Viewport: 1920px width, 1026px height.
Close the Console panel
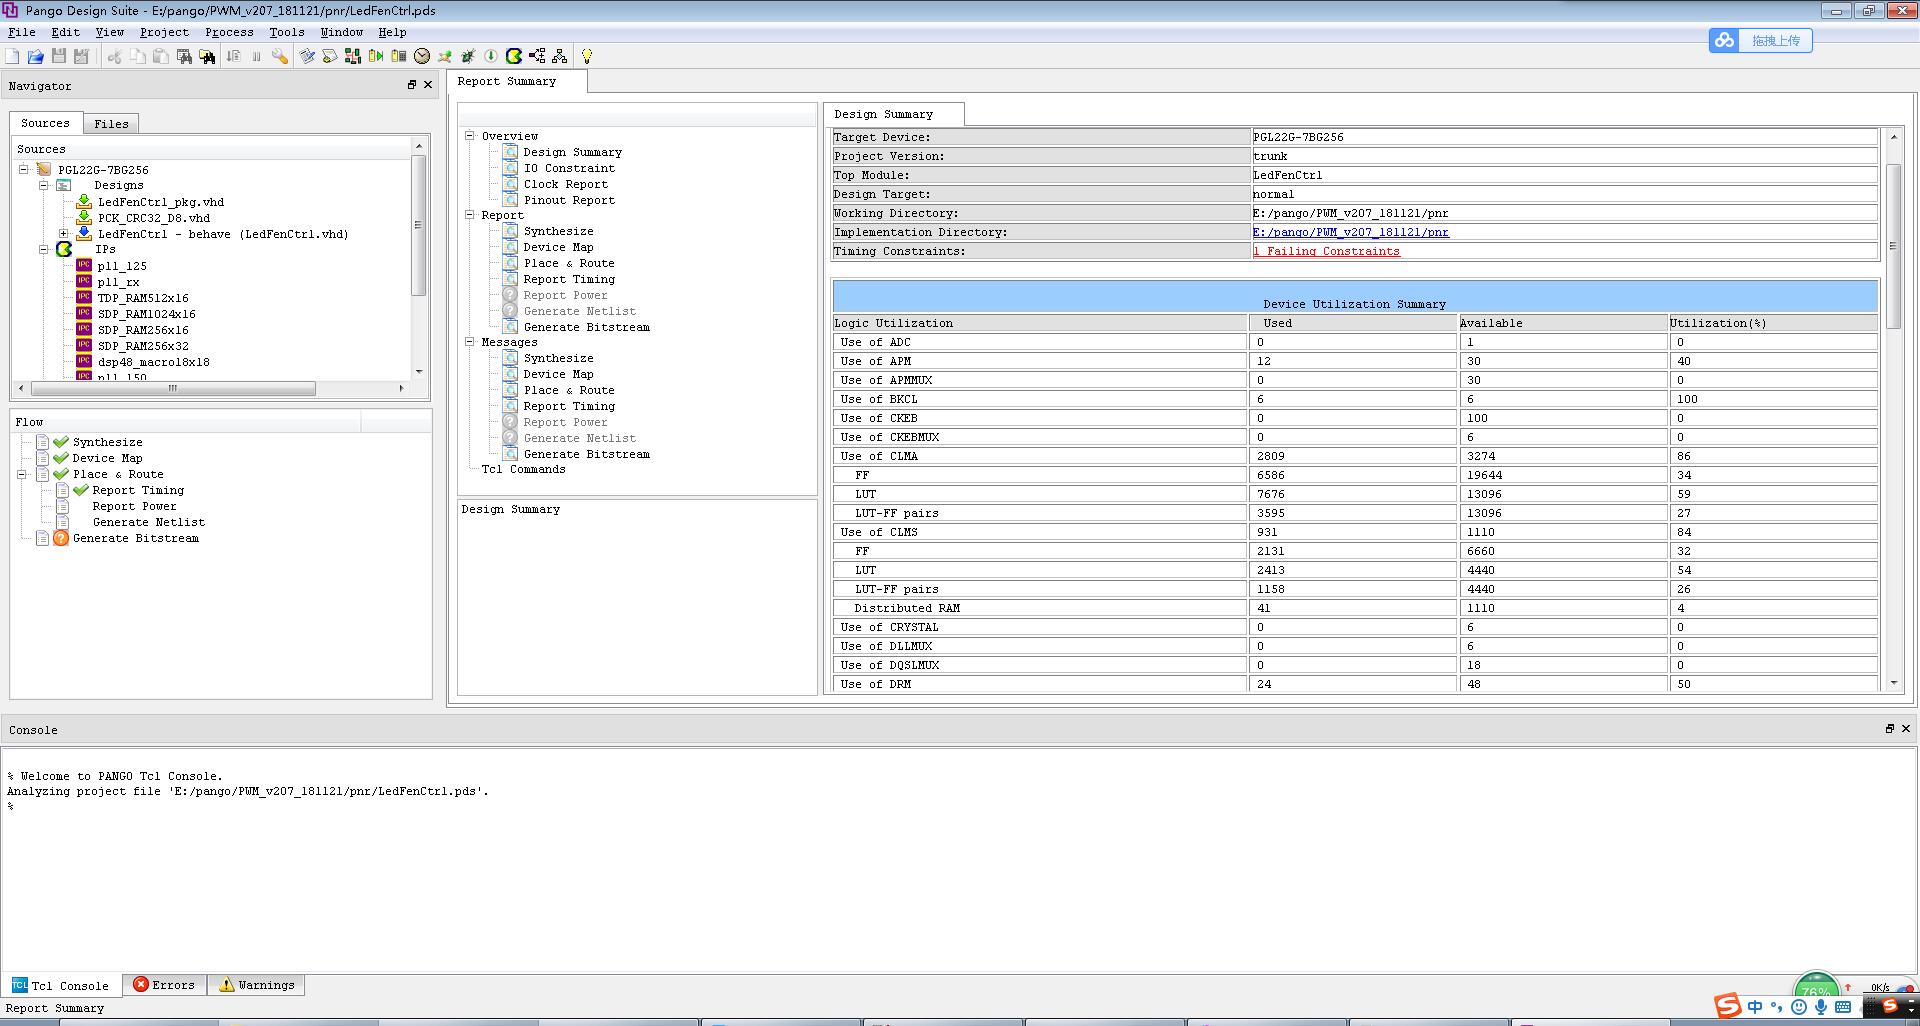coord(1906,729)
